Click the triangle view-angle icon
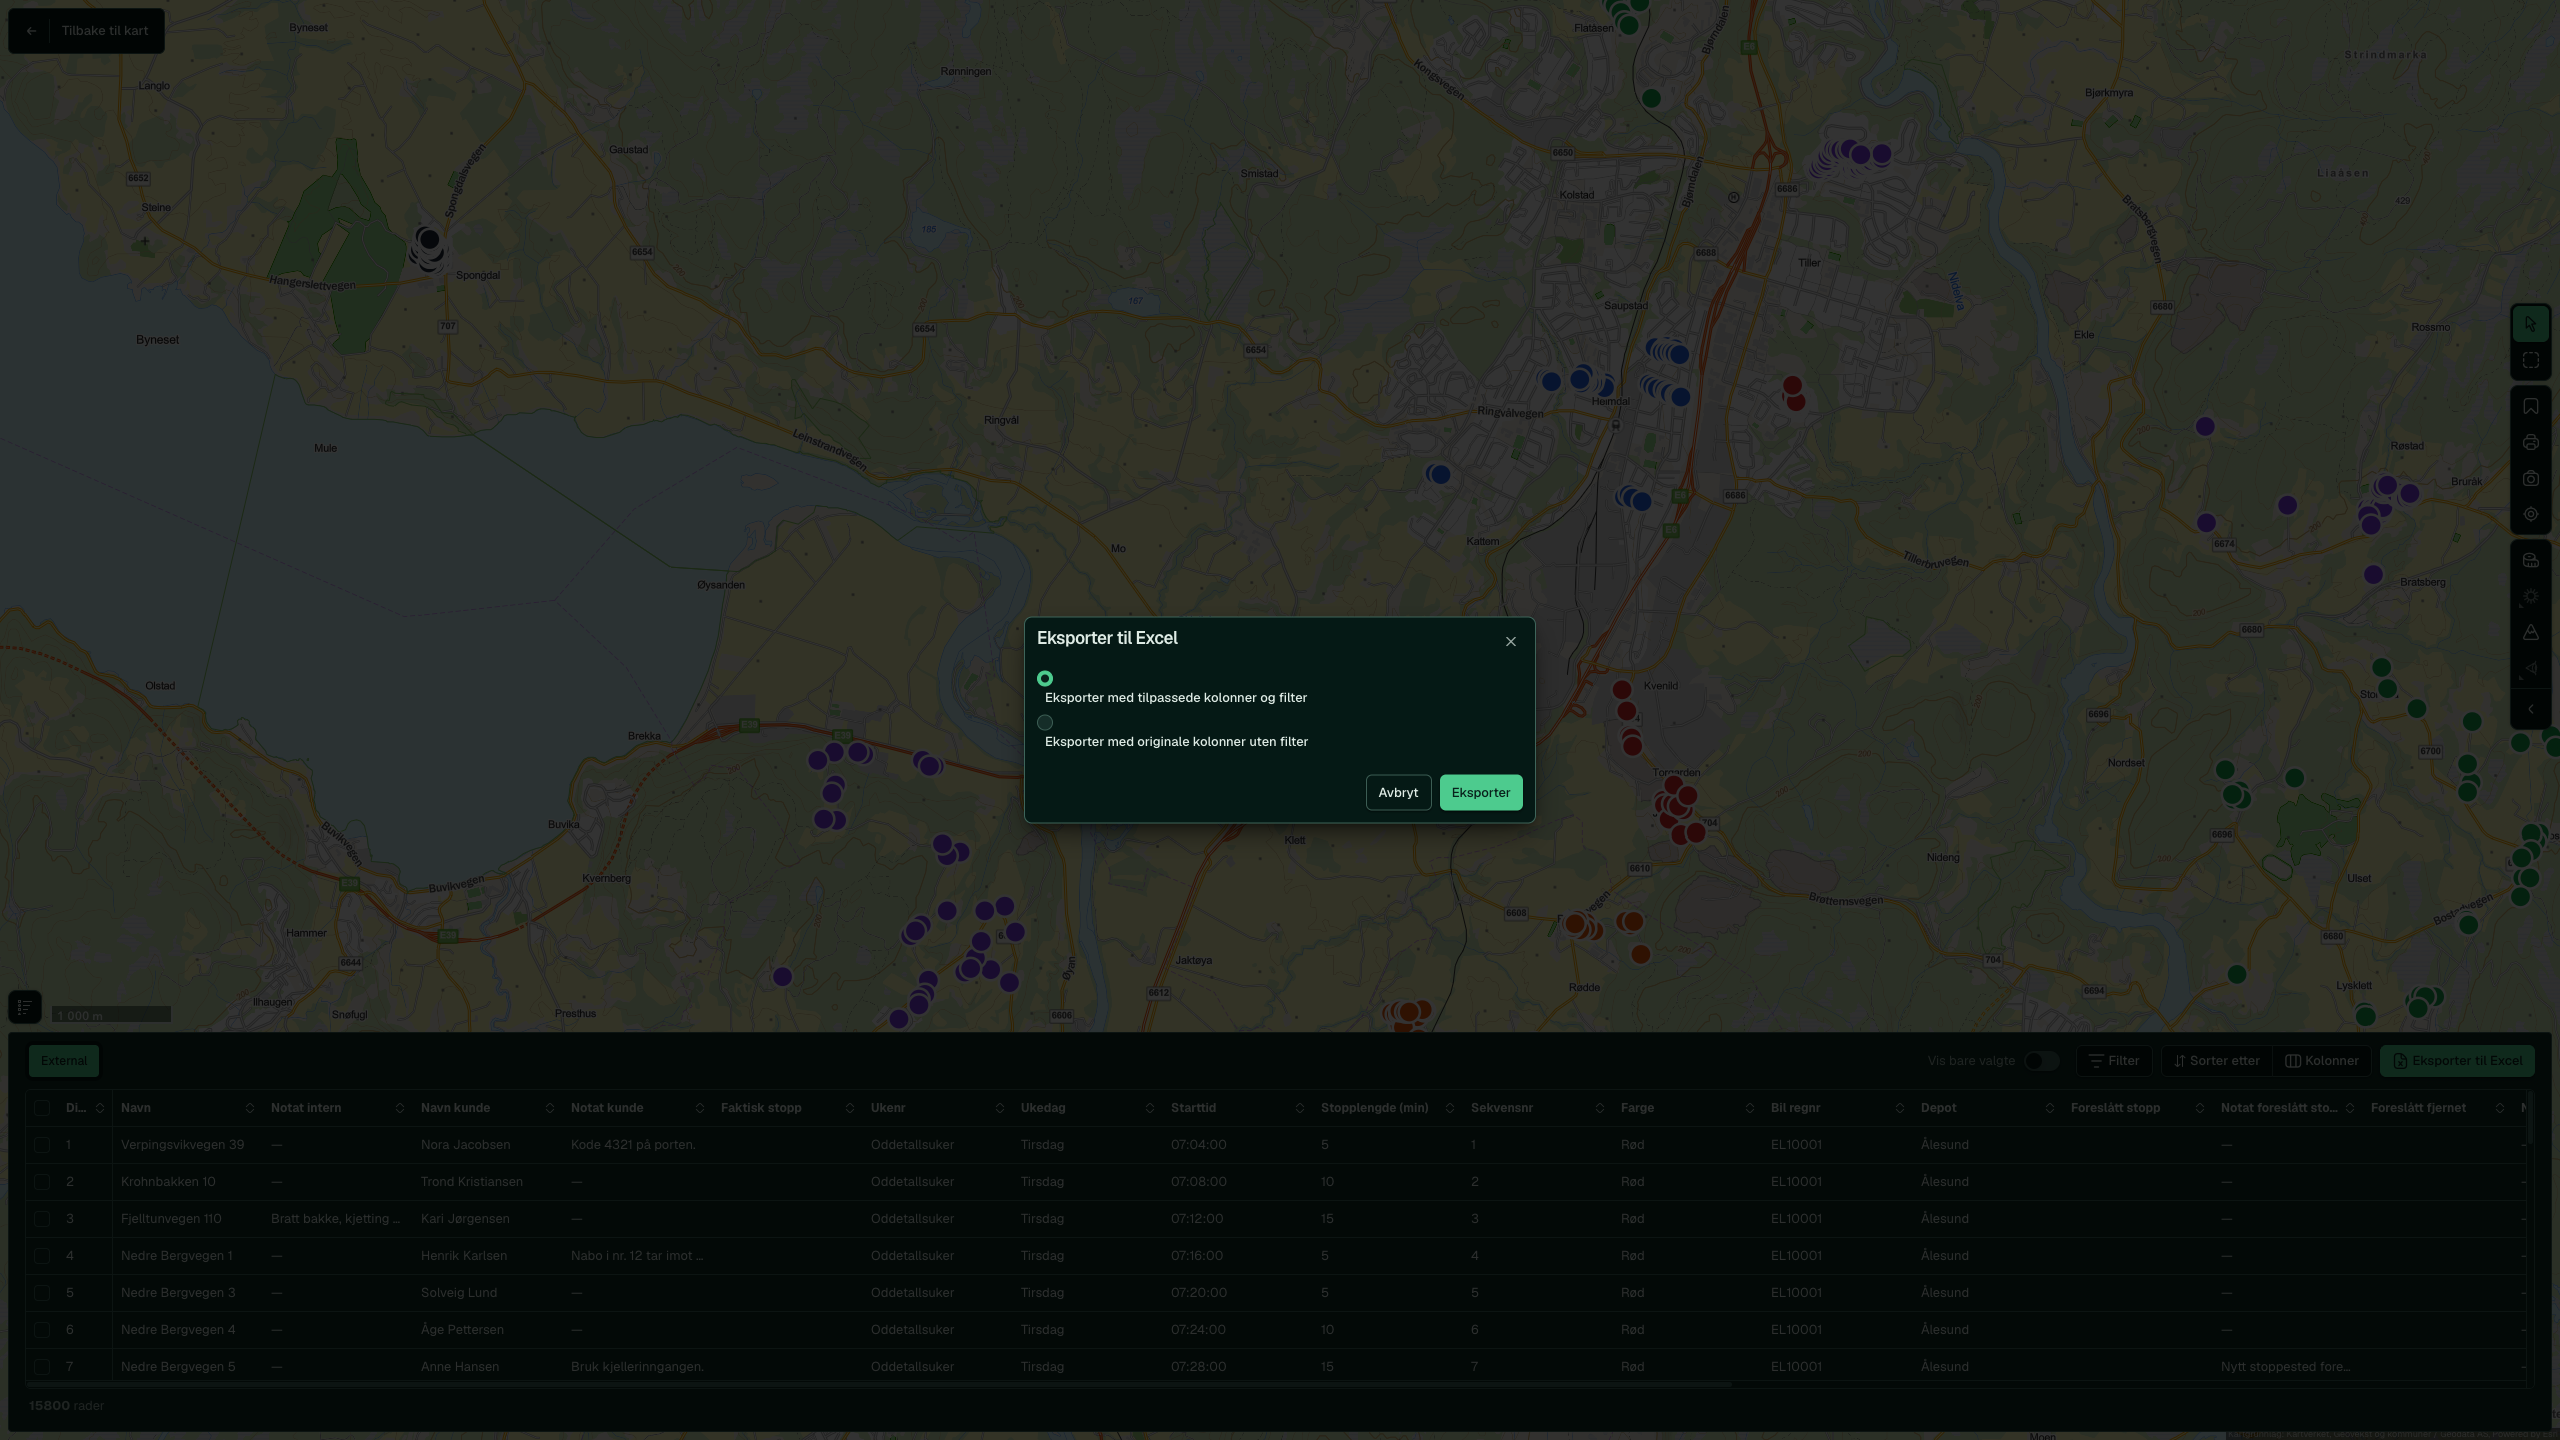This screenshot has width=2560, height=1440. point(2530,668)
